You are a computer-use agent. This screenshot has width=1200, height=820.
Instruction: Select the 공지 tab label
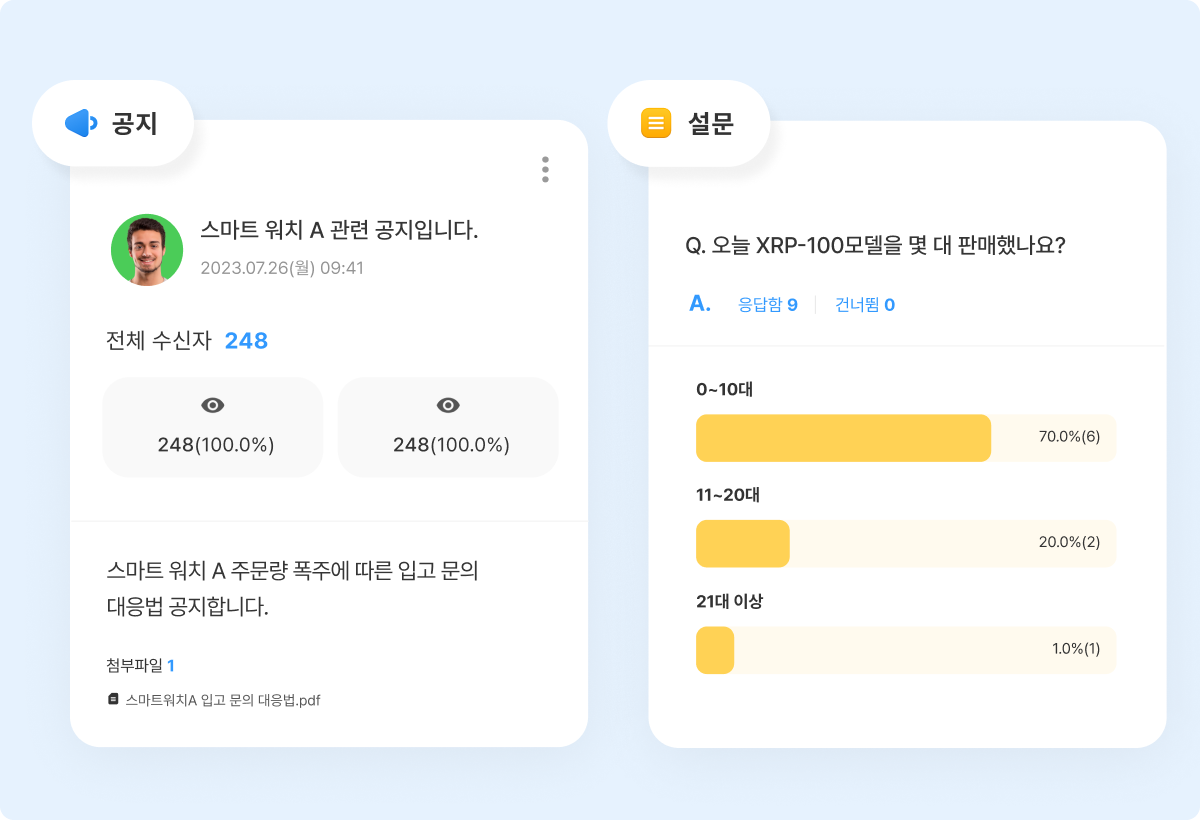(134, 123)
